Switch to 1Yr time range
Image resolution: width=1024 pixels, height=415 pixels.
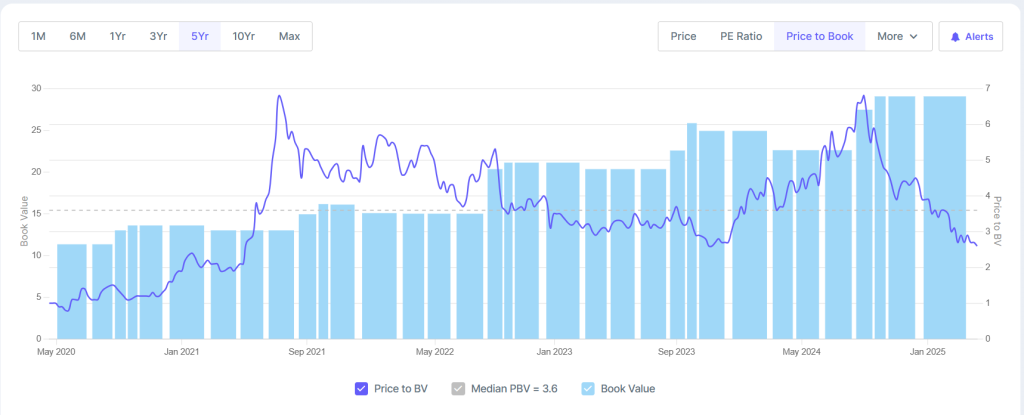pyautogui.click(x=118, y=36)
